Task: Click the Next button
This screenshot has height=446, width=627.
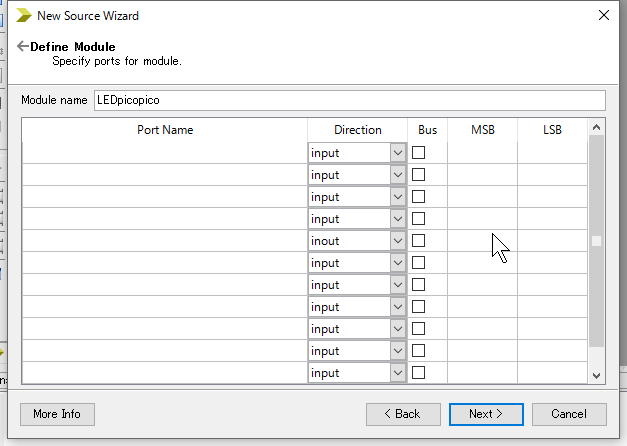Action: (x=486, y=414)
